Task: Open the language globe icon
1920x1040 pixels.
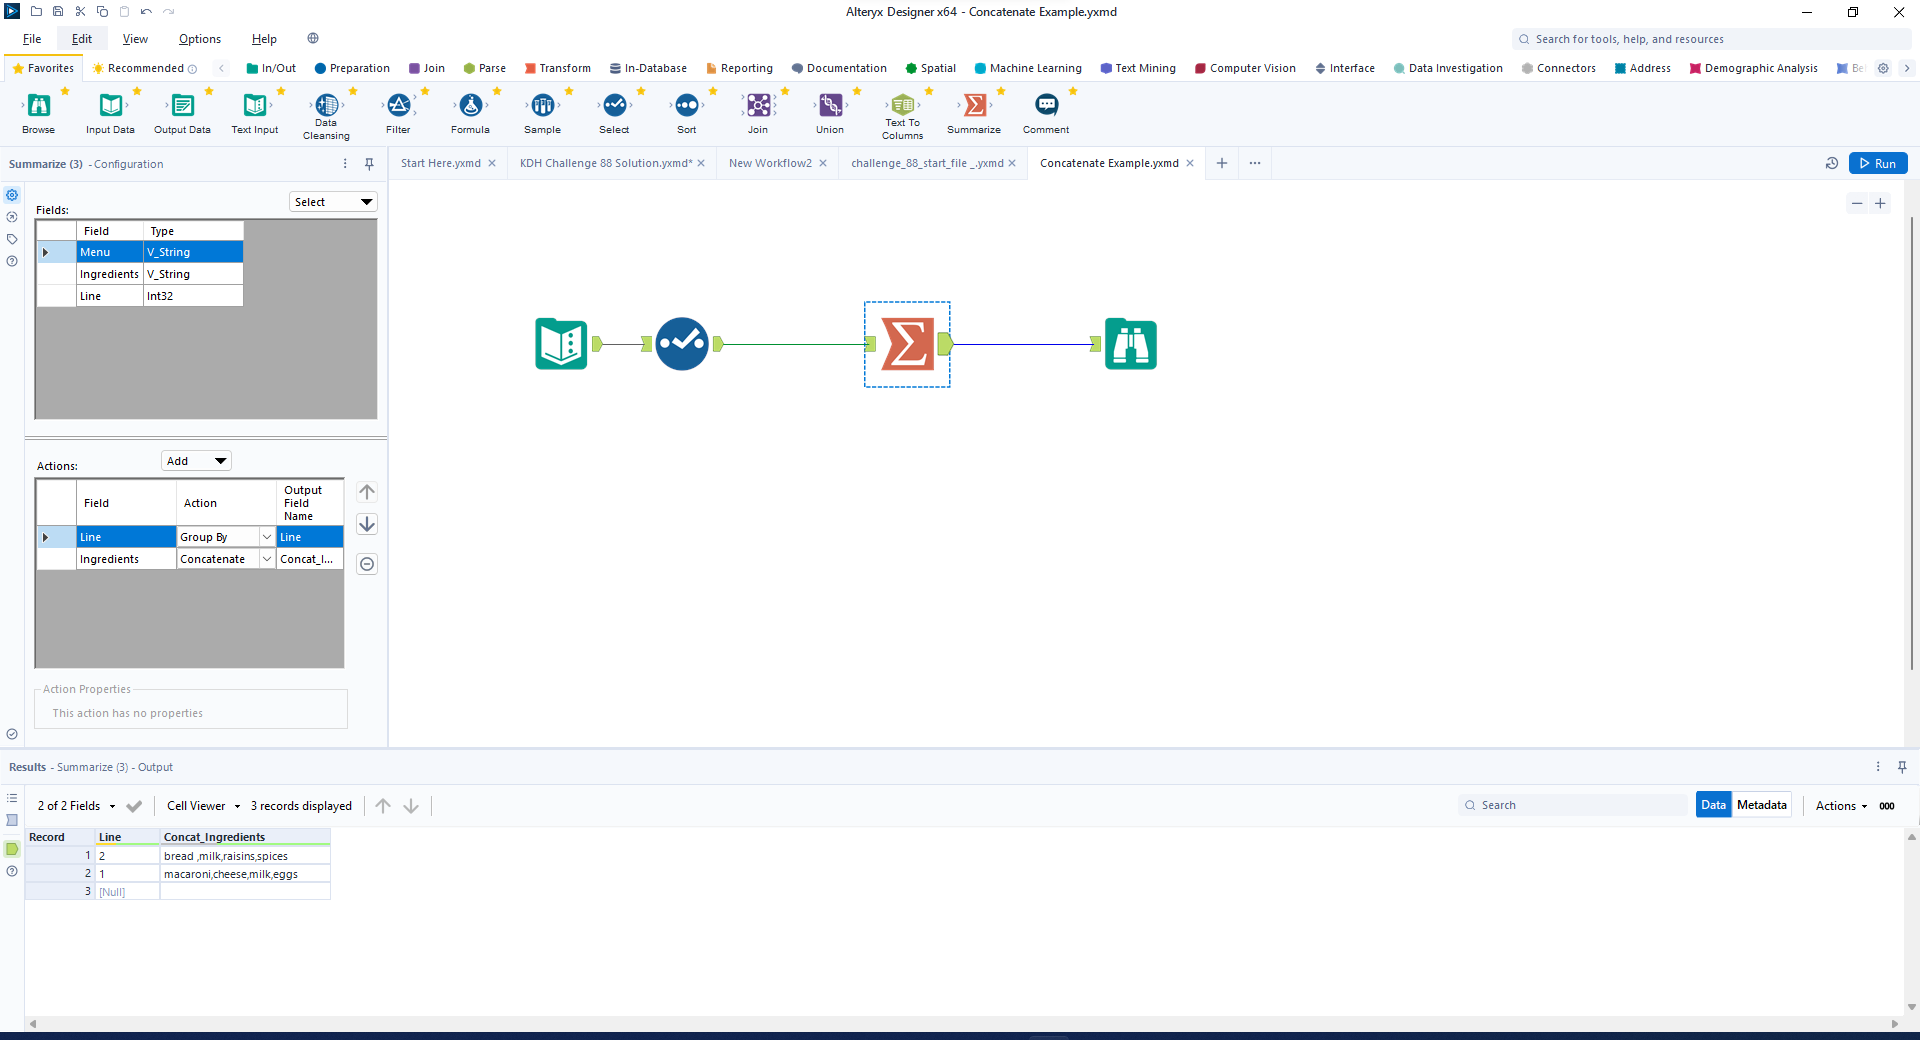Action: click(x=313, y=38)
